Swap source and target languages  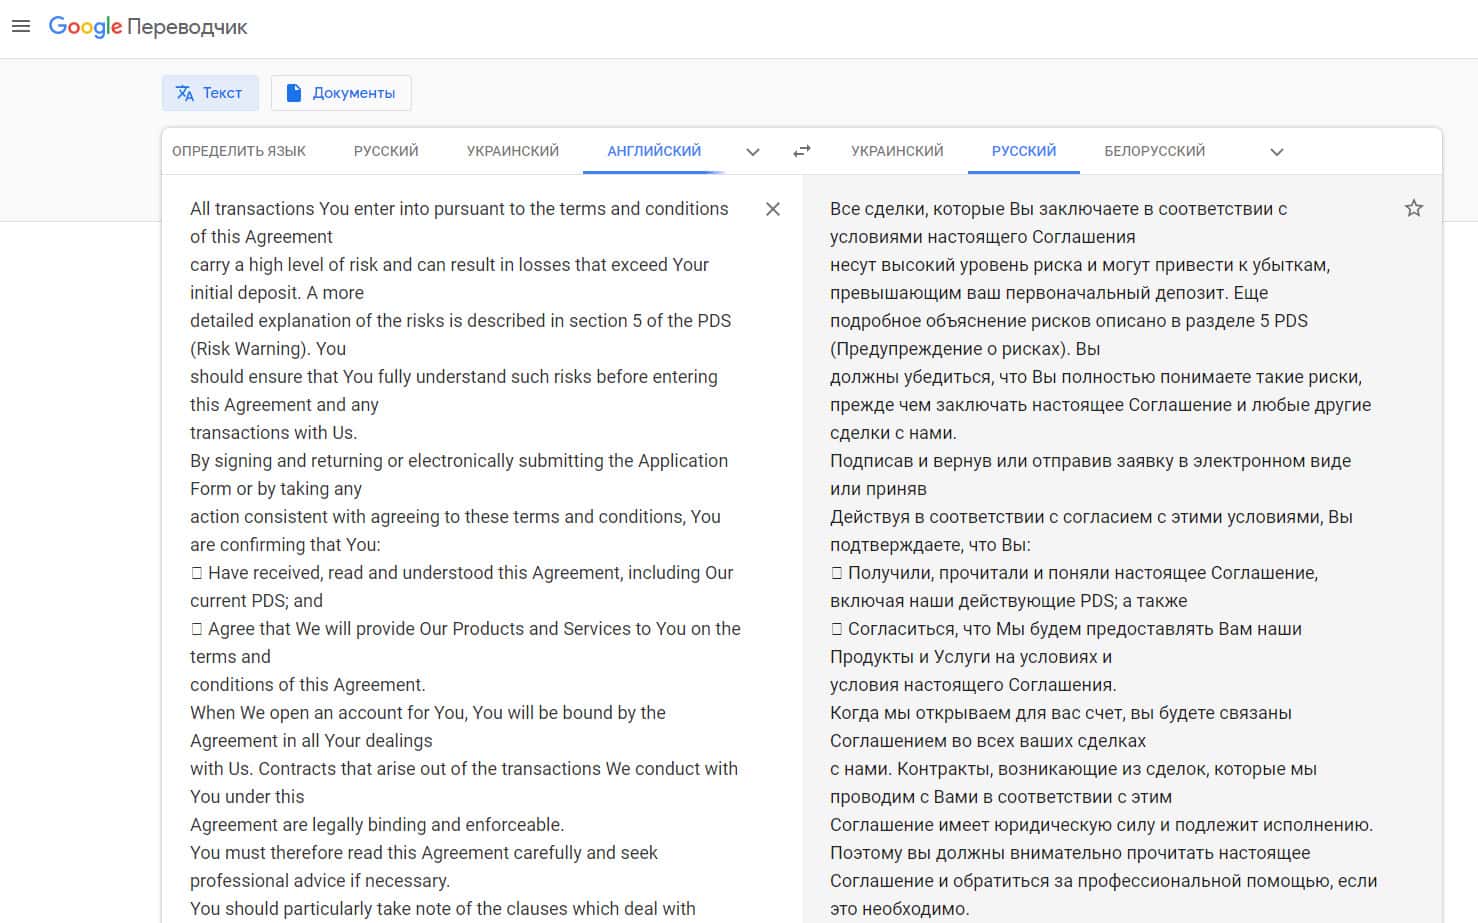[802, 151]
